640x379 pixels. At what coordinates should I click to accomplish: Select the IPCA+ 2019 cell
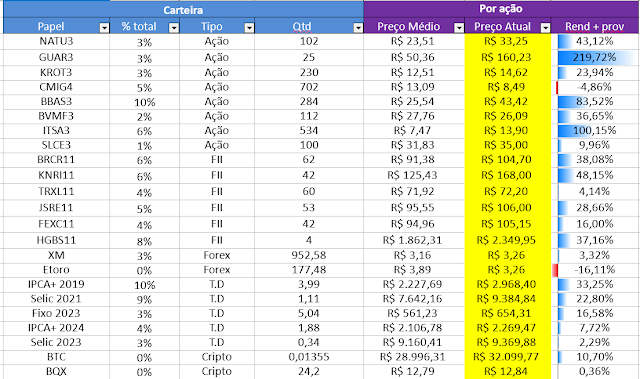click(56, 284)
